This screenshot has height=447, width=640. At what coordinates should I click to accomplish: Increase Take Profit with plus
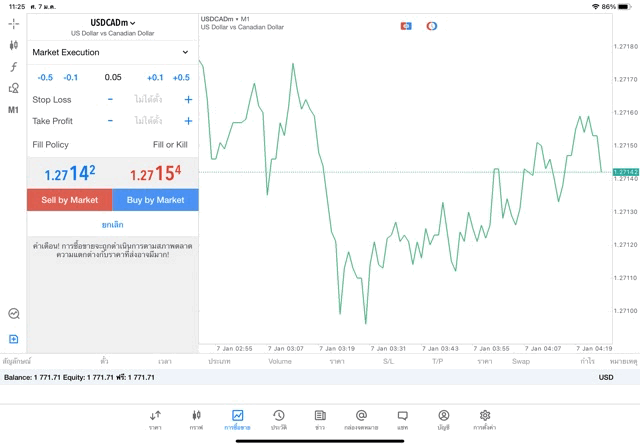[x=188, y=121]
